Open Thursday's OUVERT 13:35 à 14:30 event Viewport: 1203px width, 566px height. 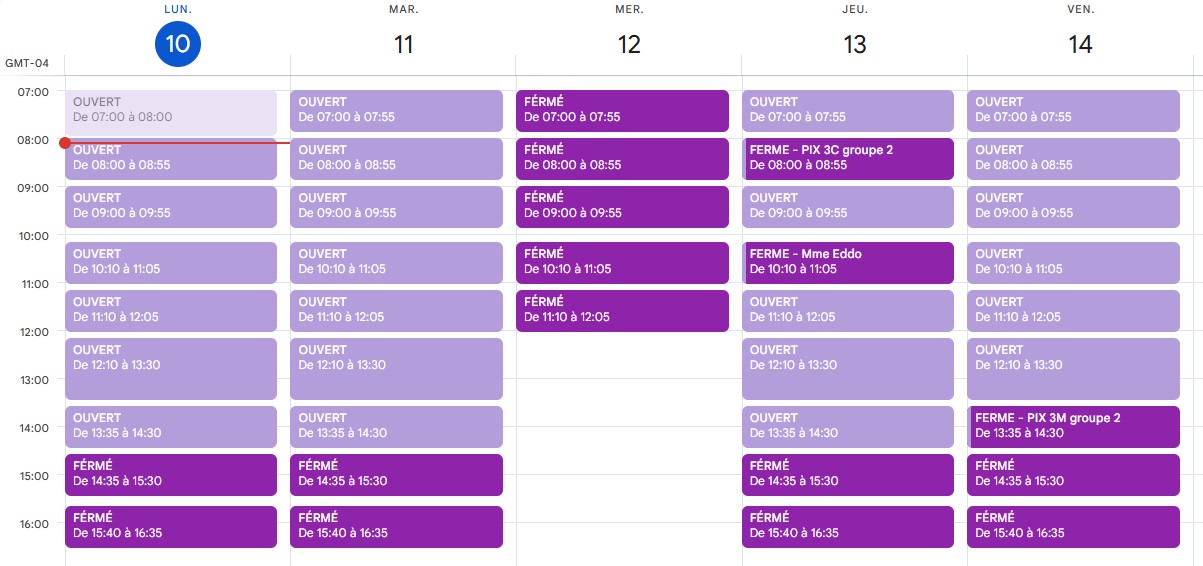click(x=848, y=426)
